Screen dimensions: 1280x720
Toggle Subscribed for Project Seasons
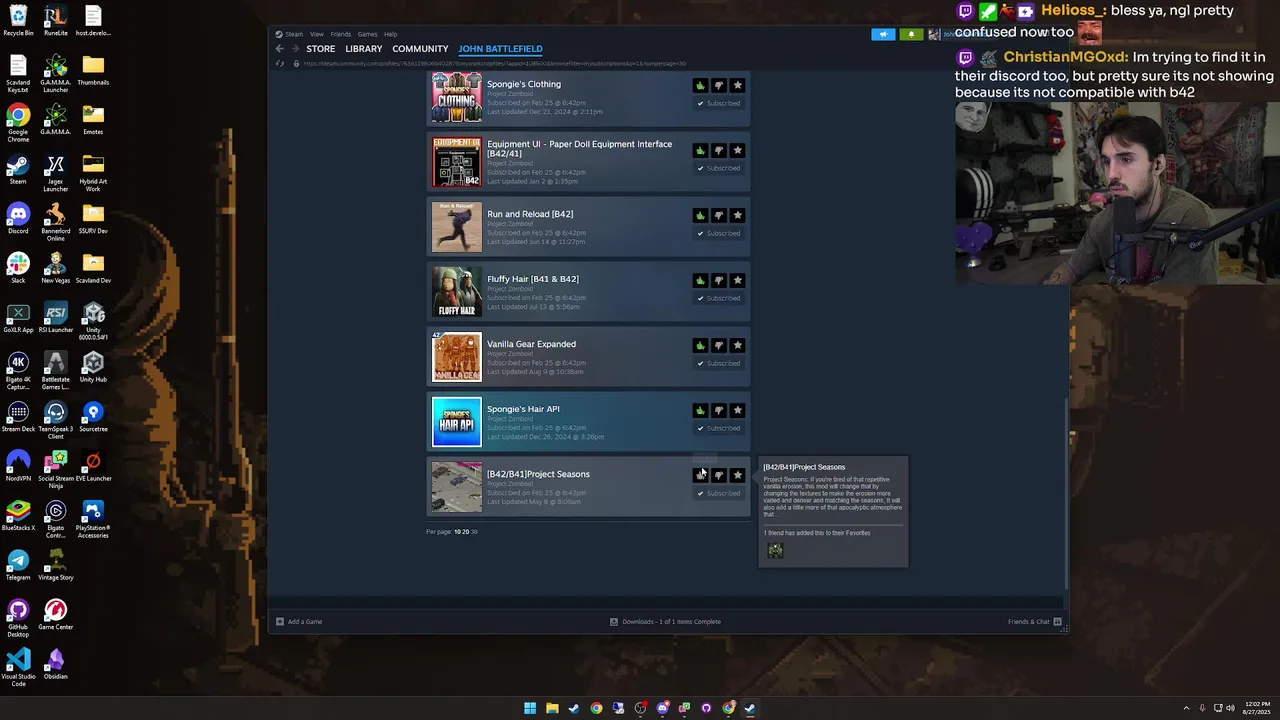719,493
